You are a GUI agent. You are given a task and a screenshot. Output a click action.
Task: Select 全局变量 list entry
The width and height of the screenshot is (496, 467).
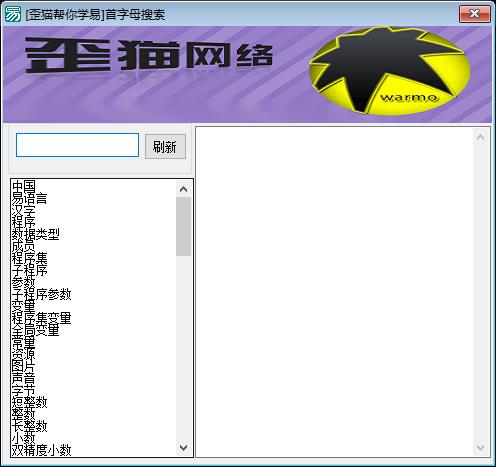36,330
